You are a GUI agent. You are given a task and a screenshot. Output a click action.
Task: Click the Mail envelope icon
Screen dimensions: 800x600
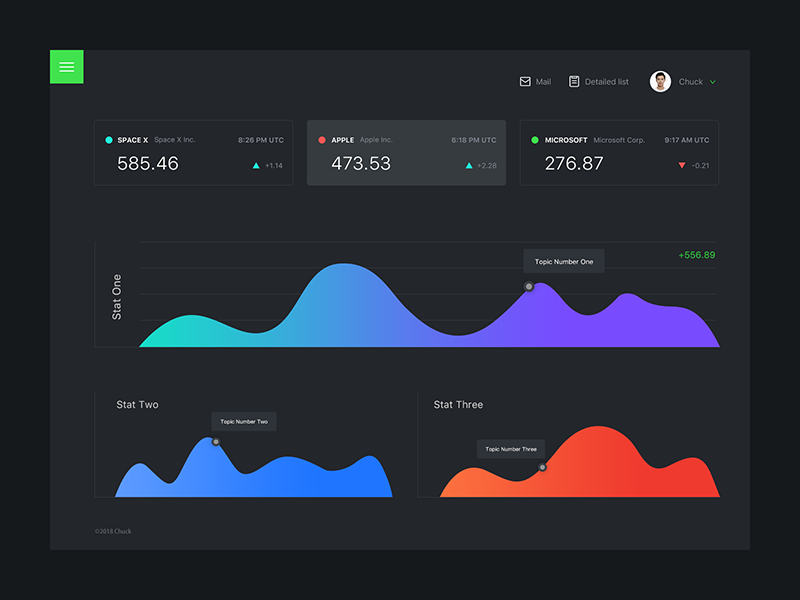coord(525,82)
